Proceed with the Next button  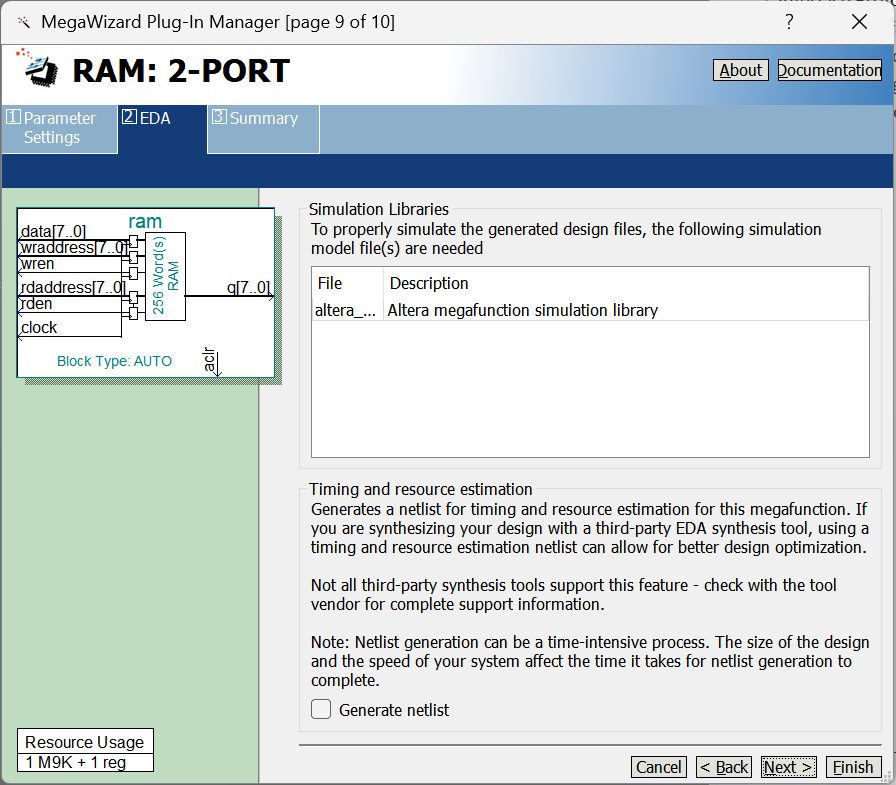click(789, 767)
